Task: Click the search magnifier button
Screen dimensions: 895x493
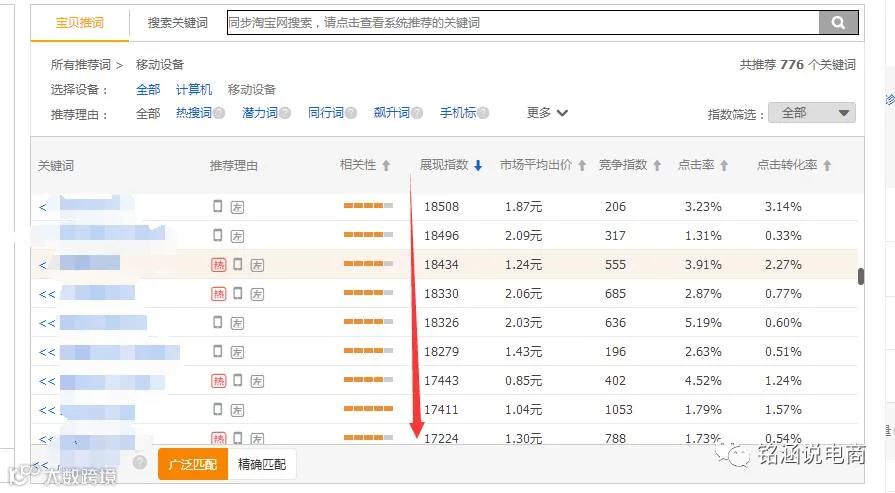Action: click(838, 23)
